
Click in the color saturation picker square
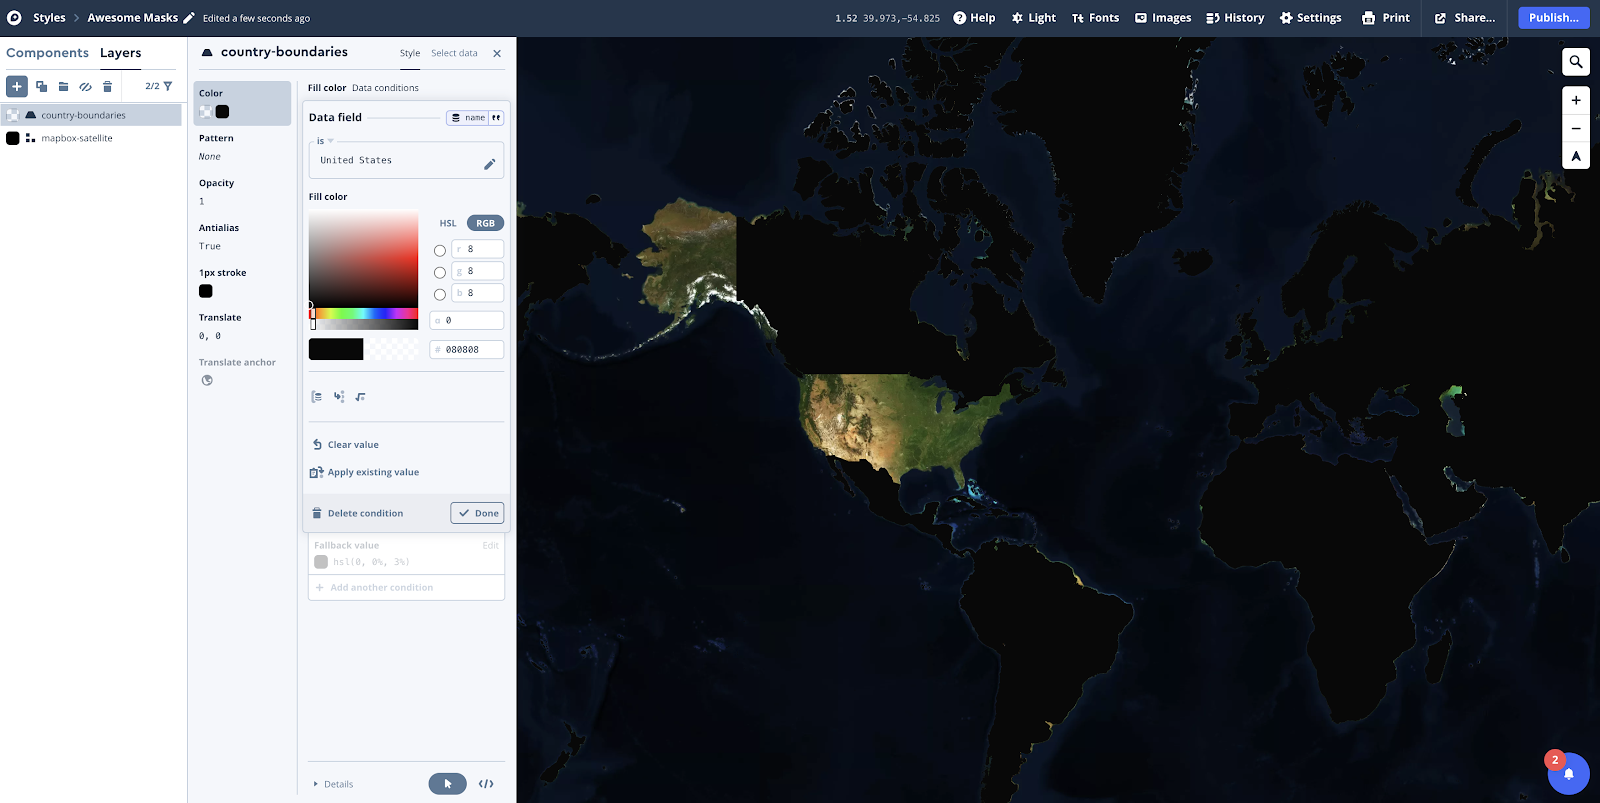(363, 258)
